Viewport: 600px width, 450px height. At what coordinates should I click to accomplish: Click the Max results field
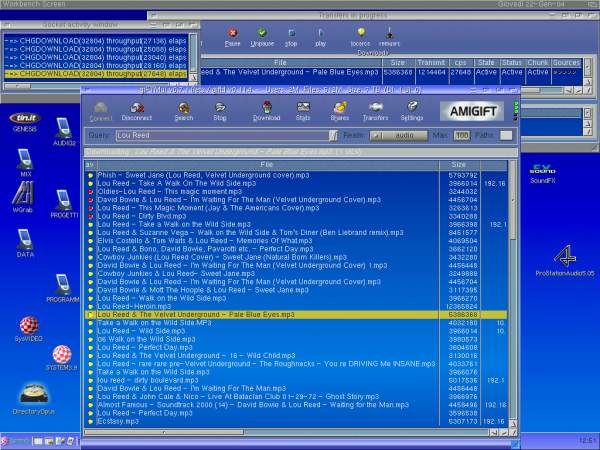(462, 135)
